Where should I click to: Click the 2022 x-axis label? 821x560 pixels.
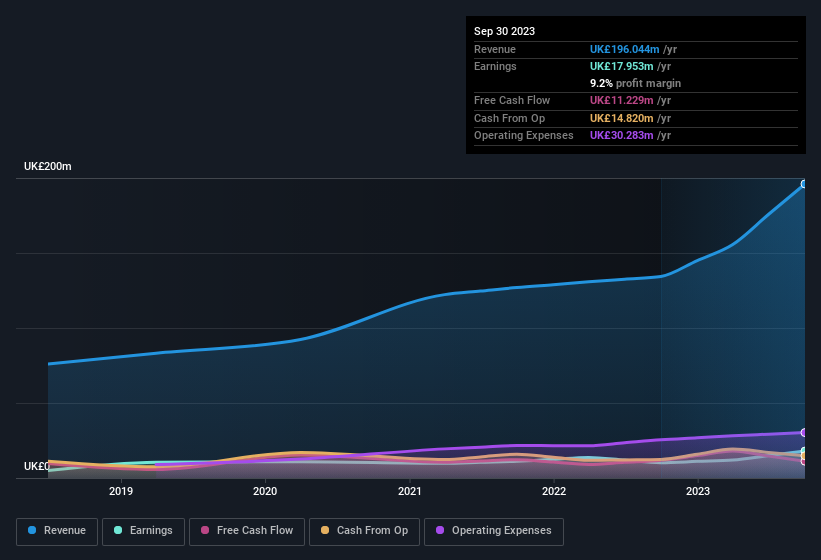pos(554,491)
